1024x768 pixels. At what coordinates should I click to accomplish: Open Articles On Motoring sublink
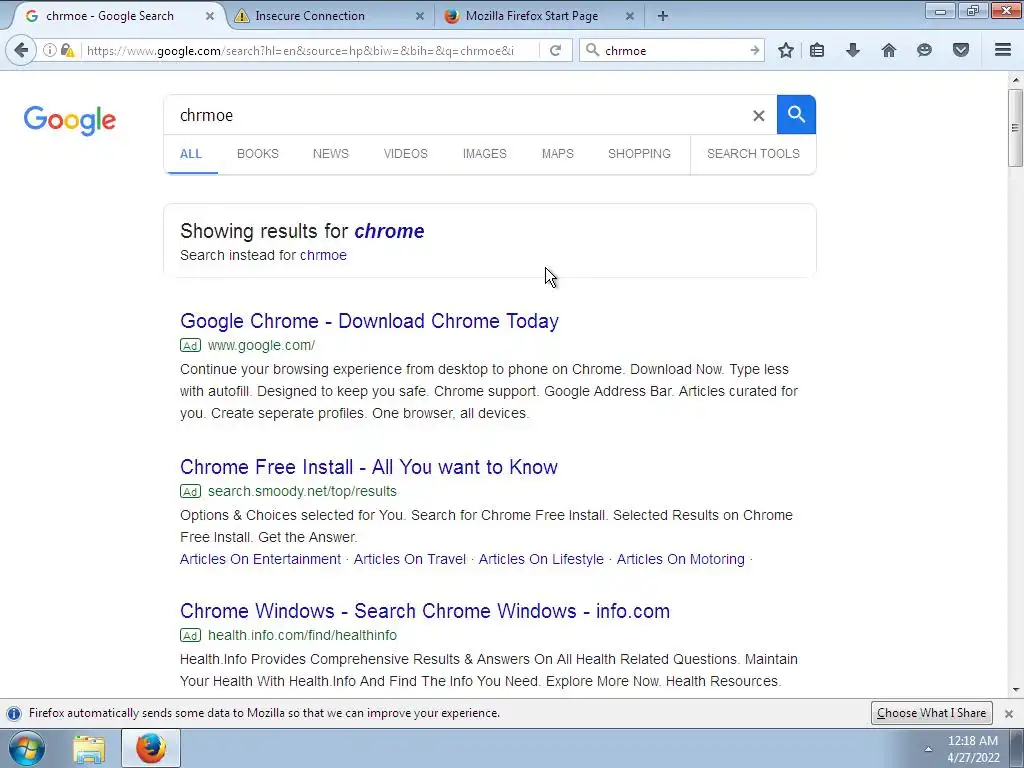pyautogui.click(x=680, y=560)
